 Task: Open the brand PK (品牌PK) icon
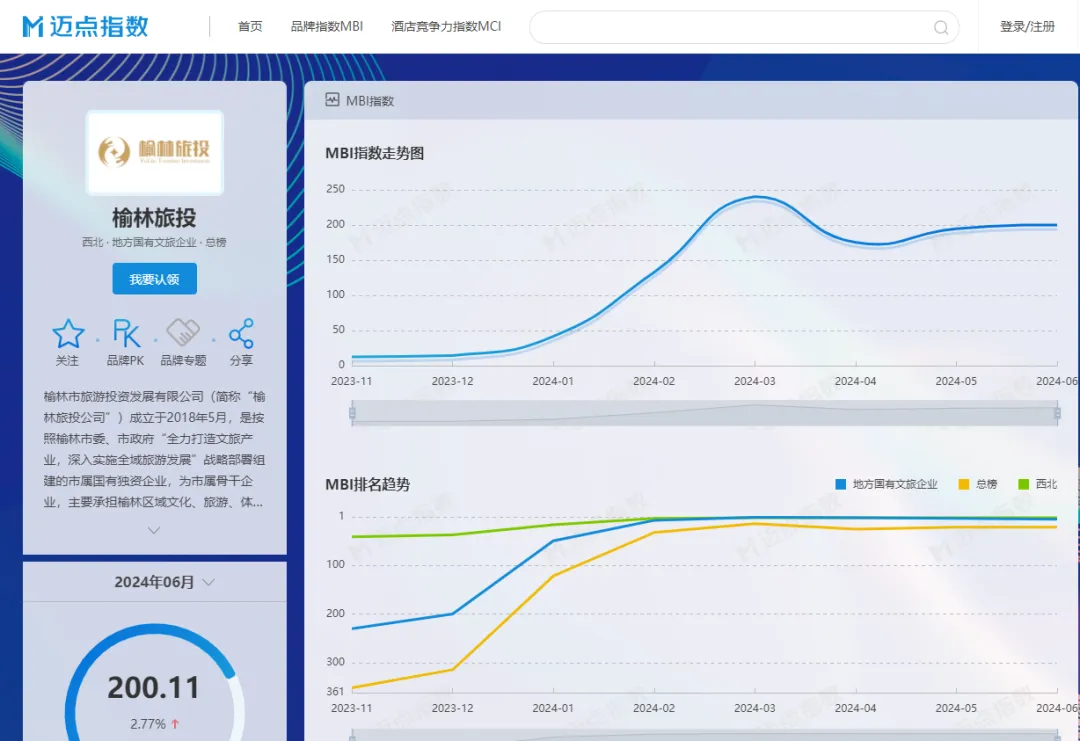[126, 334]
